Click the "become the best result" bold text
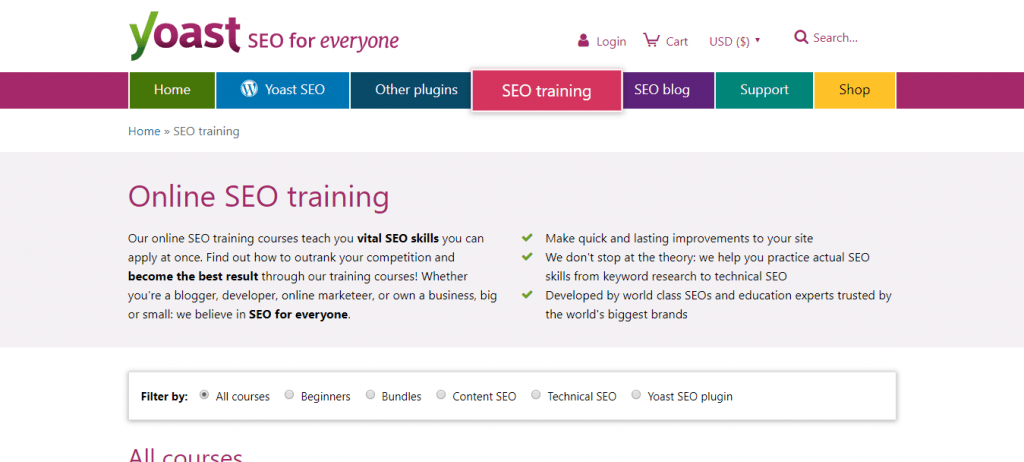Screen dimensions: 1024x462 (193, 276)
